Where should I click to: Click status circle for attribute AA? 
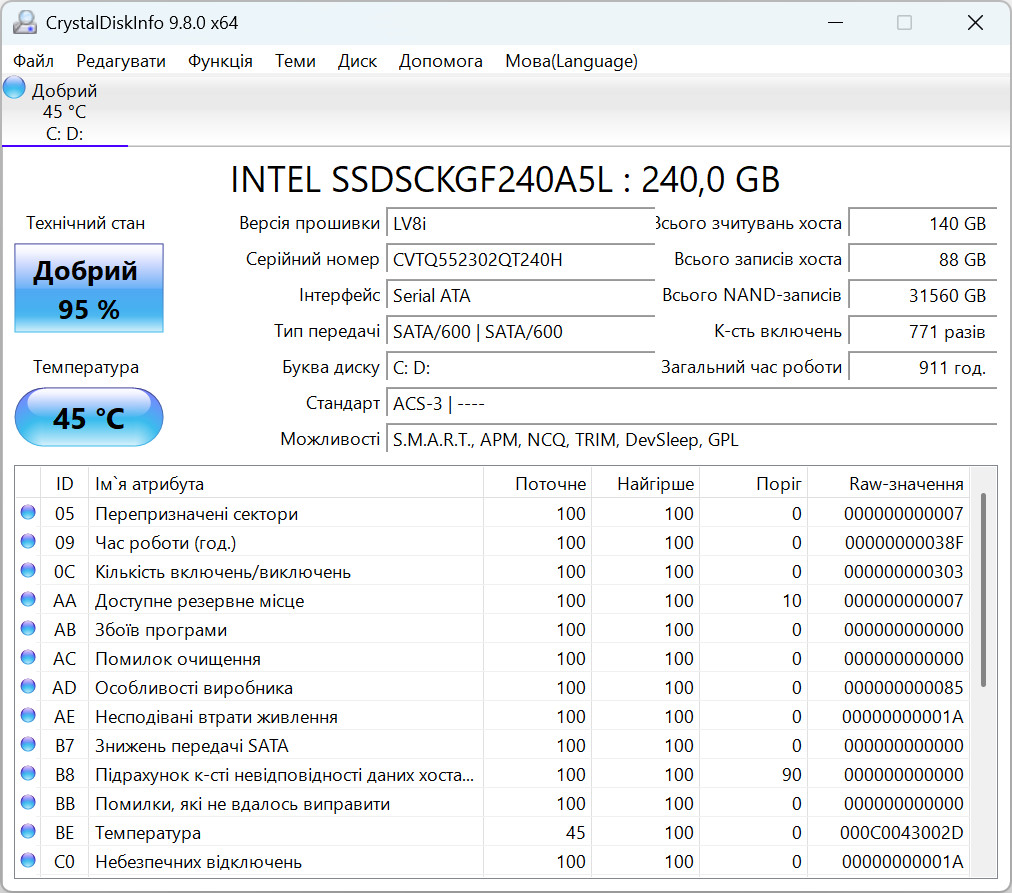(x=28, y=599)
